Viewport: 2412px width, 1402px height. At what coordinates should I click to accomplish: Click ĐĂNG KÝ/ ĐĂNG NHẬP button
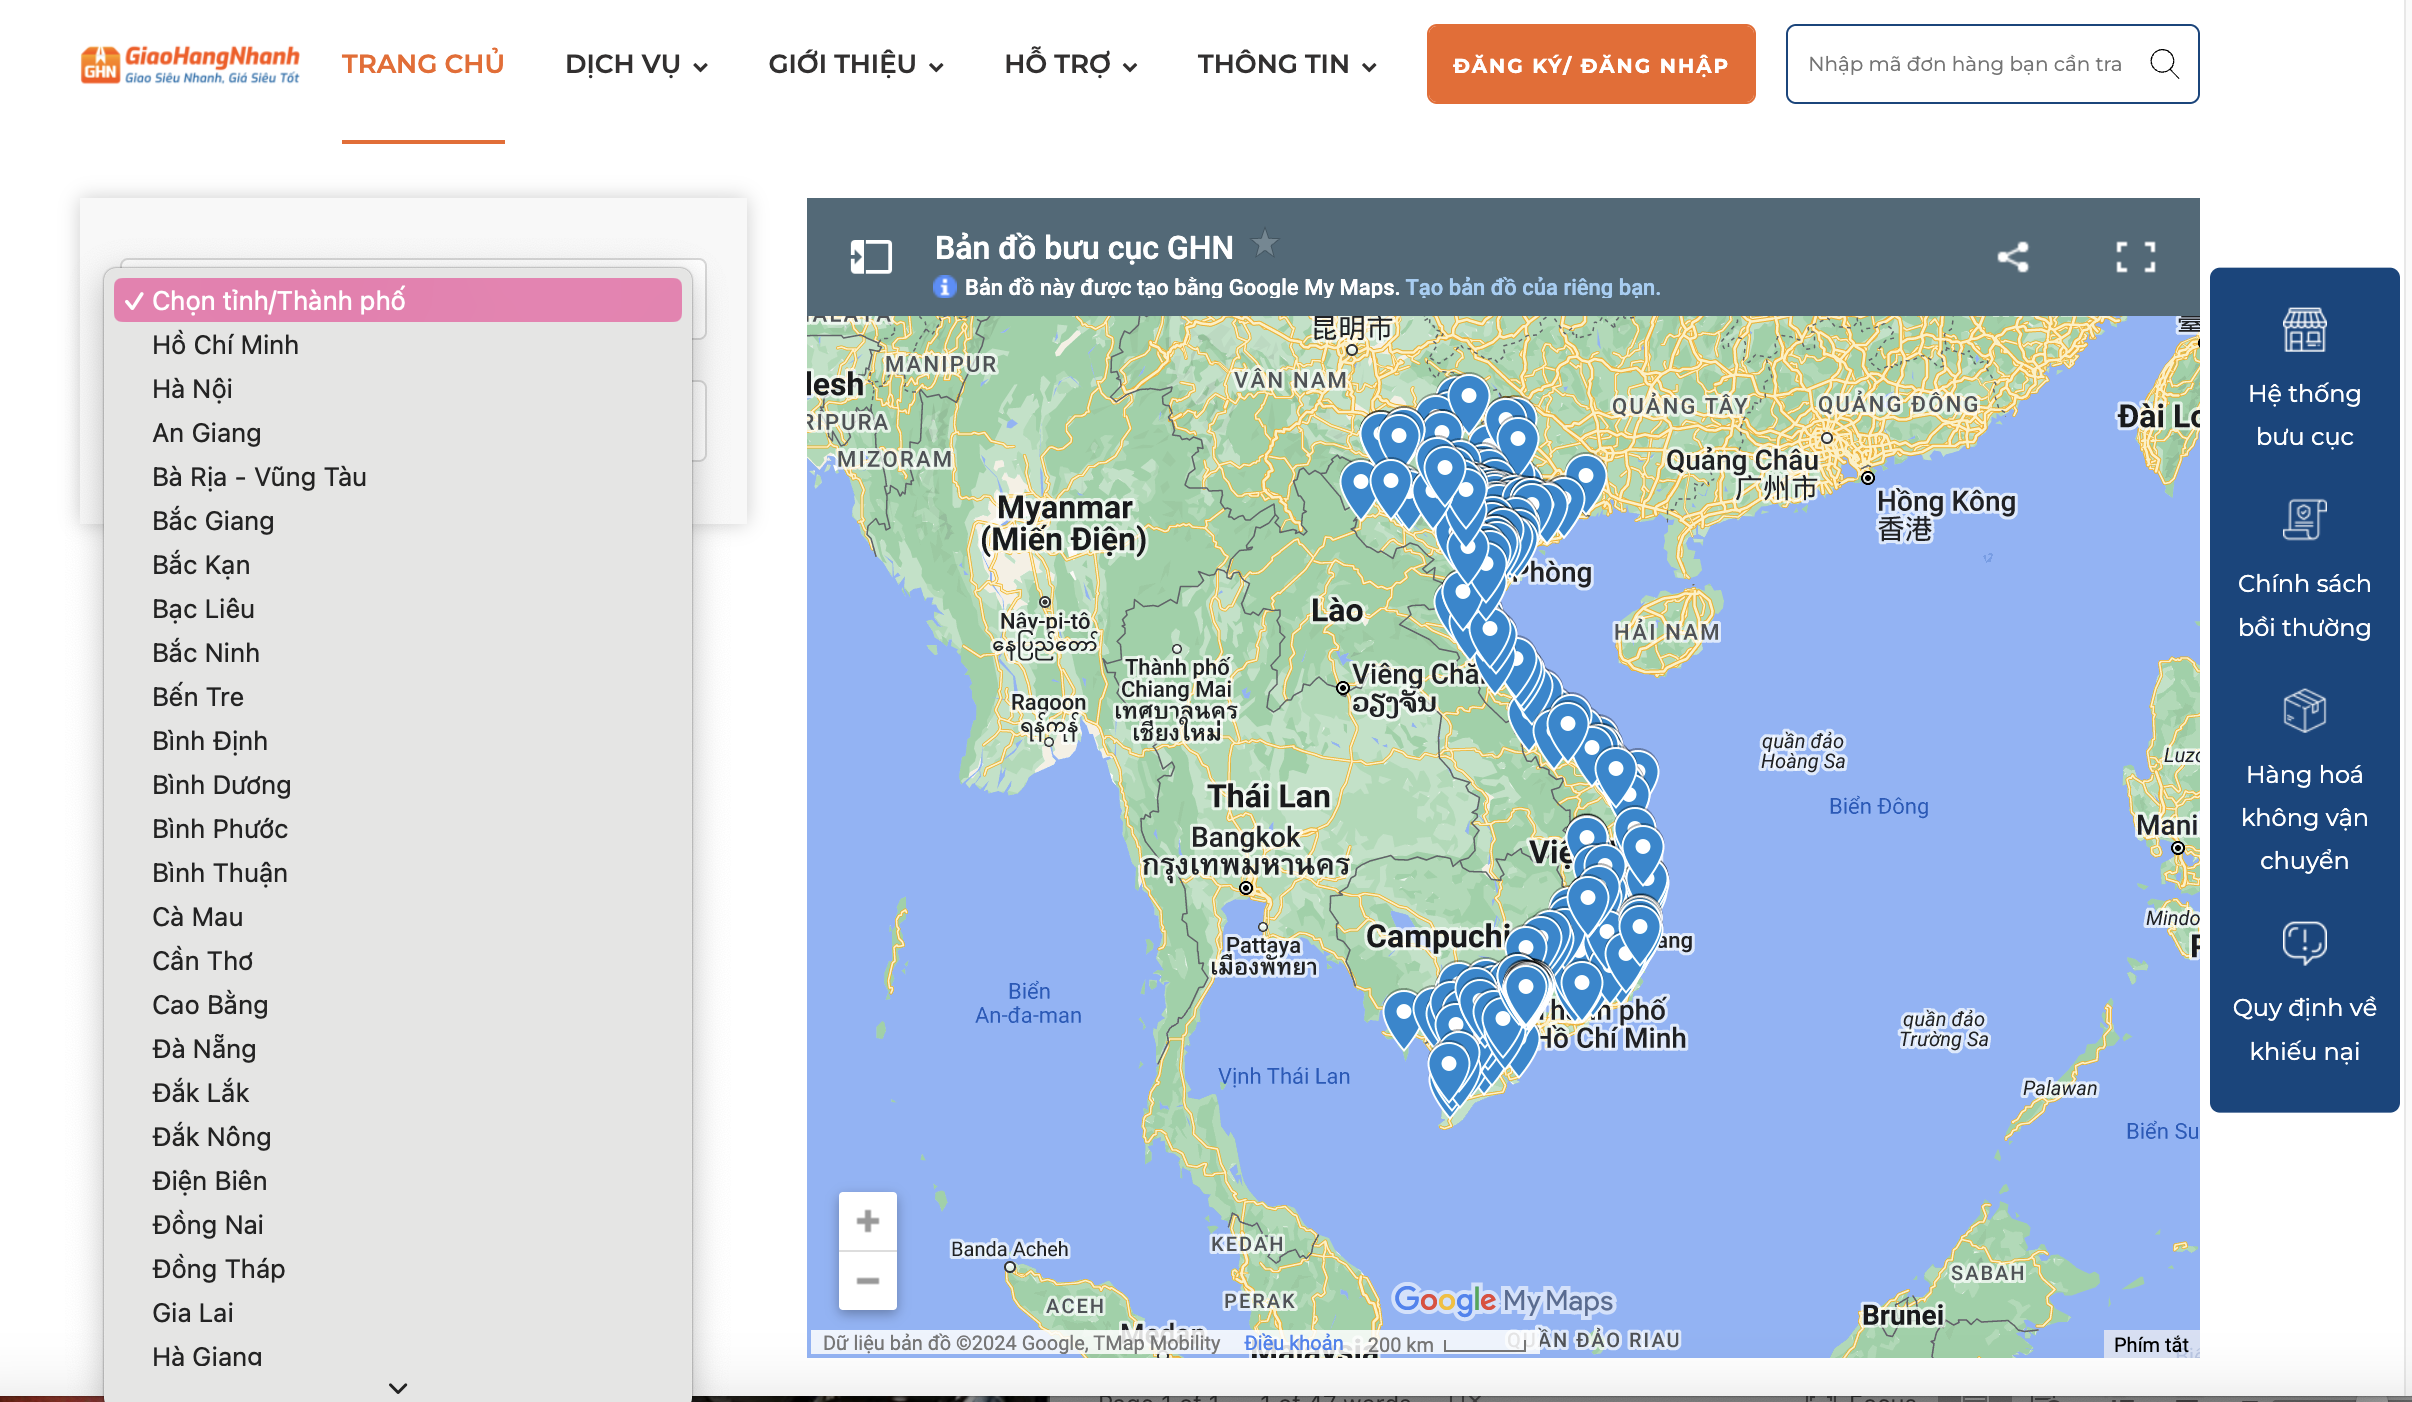(x=1591, y=64)
